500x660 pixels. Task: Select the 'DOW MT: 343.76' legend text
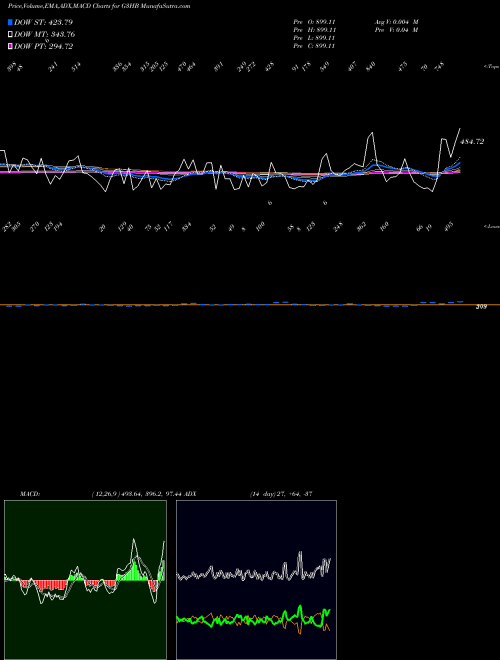tap(44, 34)
